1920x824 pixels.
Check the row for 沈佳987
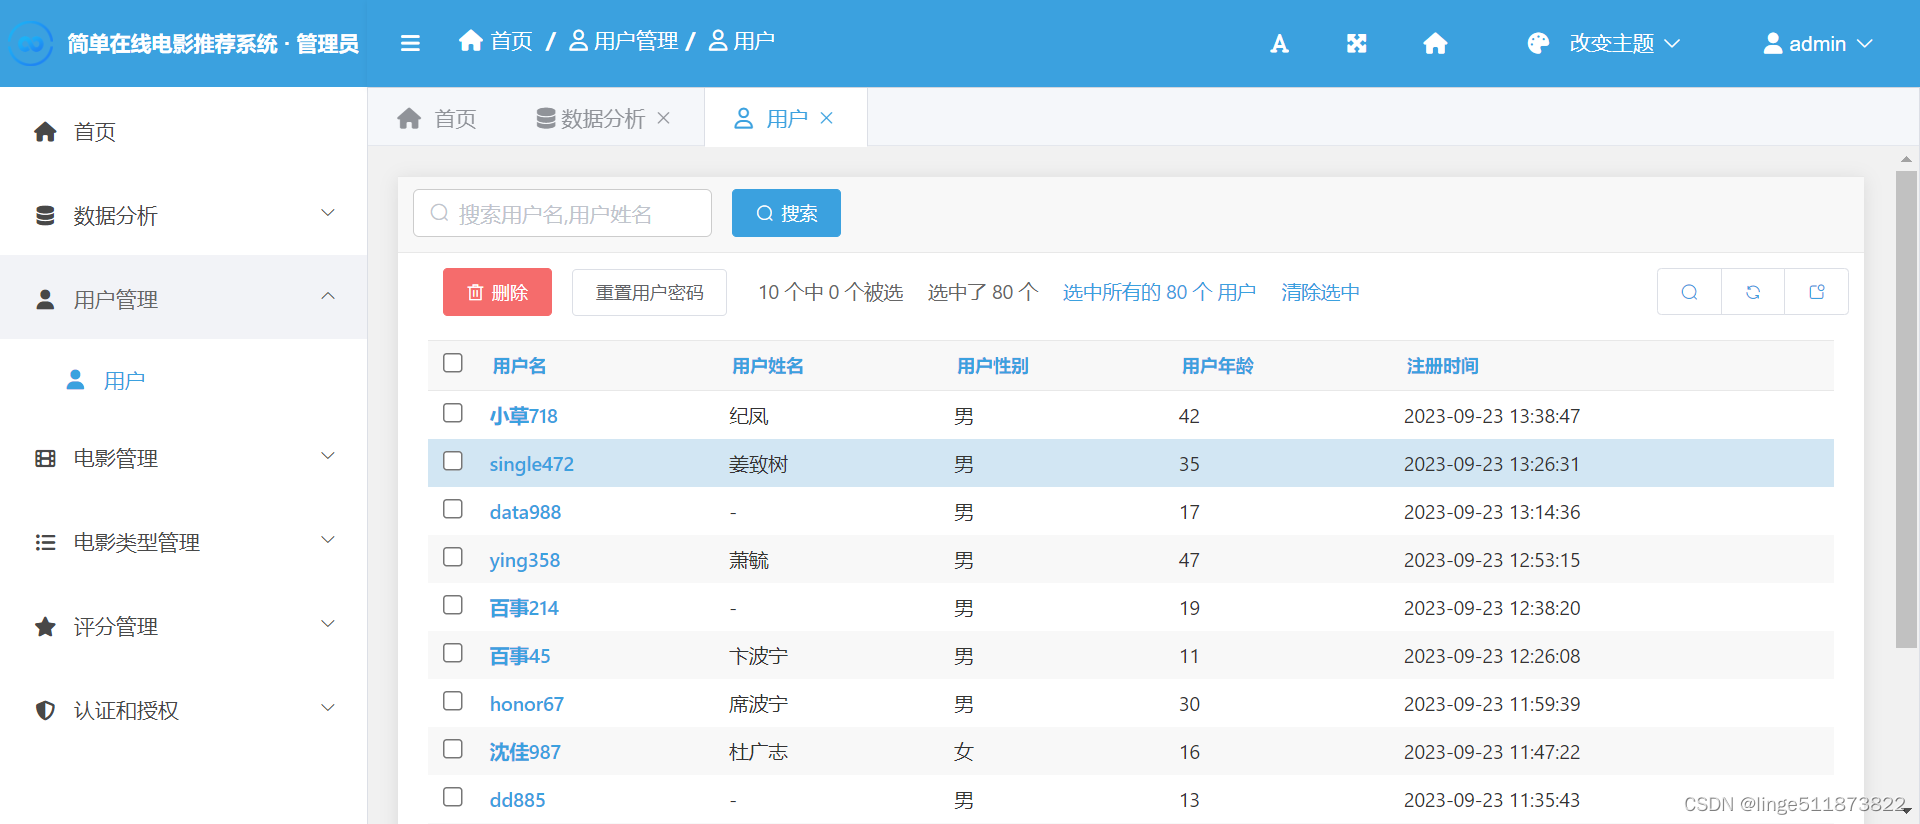[x=453, y=749]
